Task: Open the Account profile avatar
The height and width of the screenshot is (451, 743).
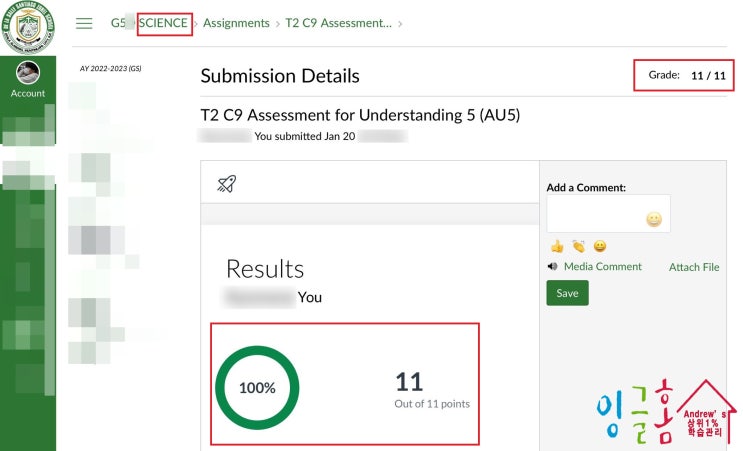Action: click(28, 72)
